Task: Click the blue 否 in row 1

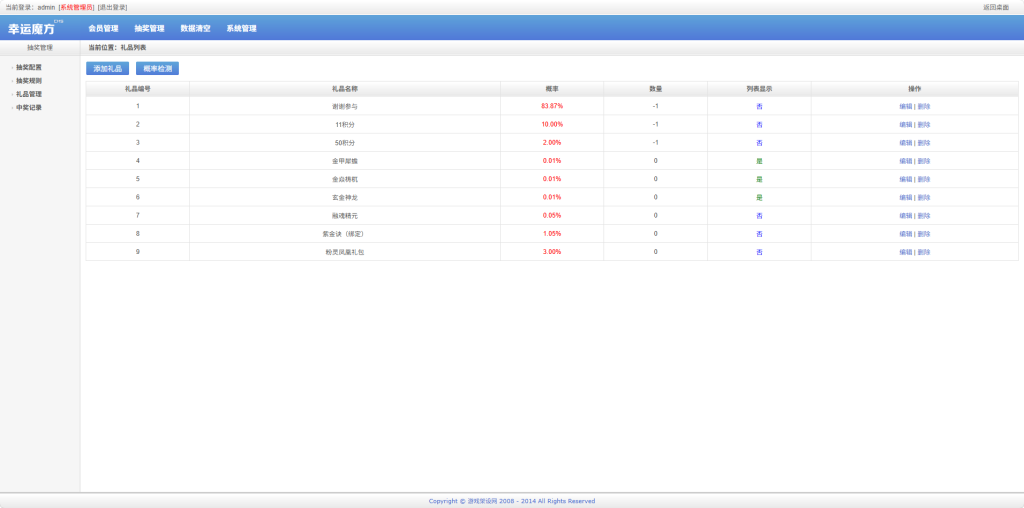Action: tap(760, 106)
